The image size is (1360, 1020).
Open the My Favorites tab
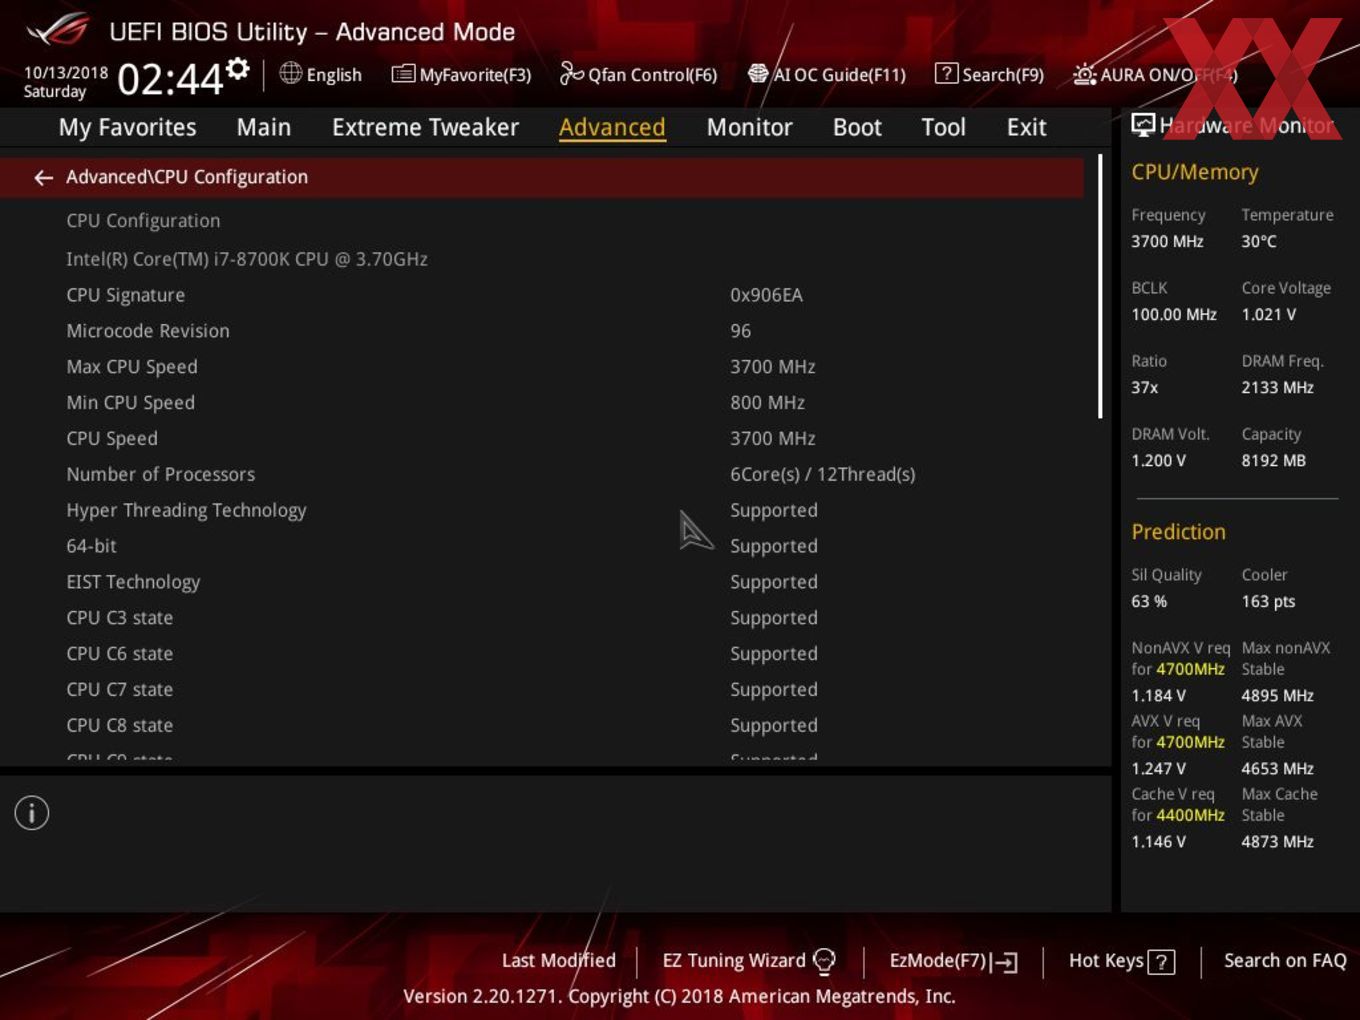[127, 127]
